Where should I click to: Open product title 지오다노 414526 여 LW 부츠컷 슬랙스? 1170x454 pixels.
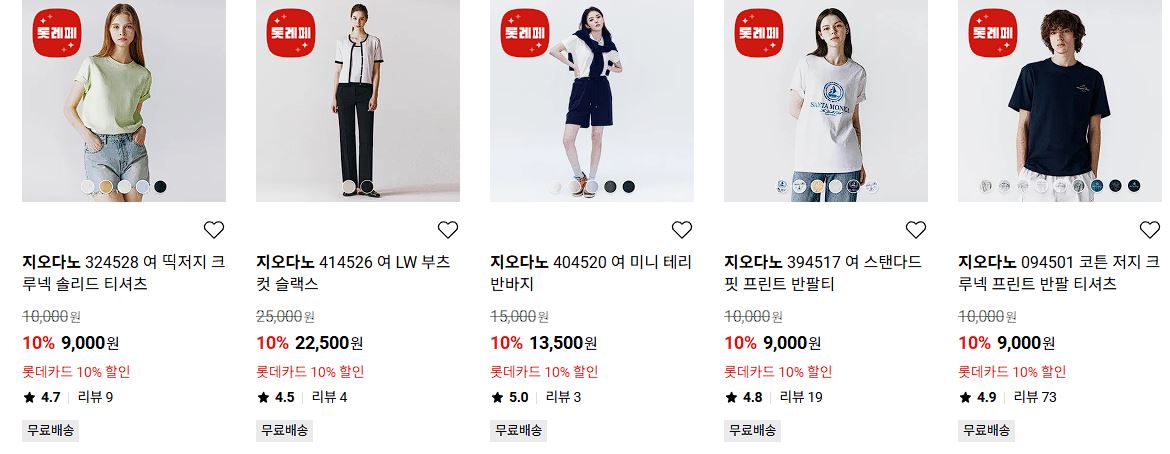click(x=354, y=273)
